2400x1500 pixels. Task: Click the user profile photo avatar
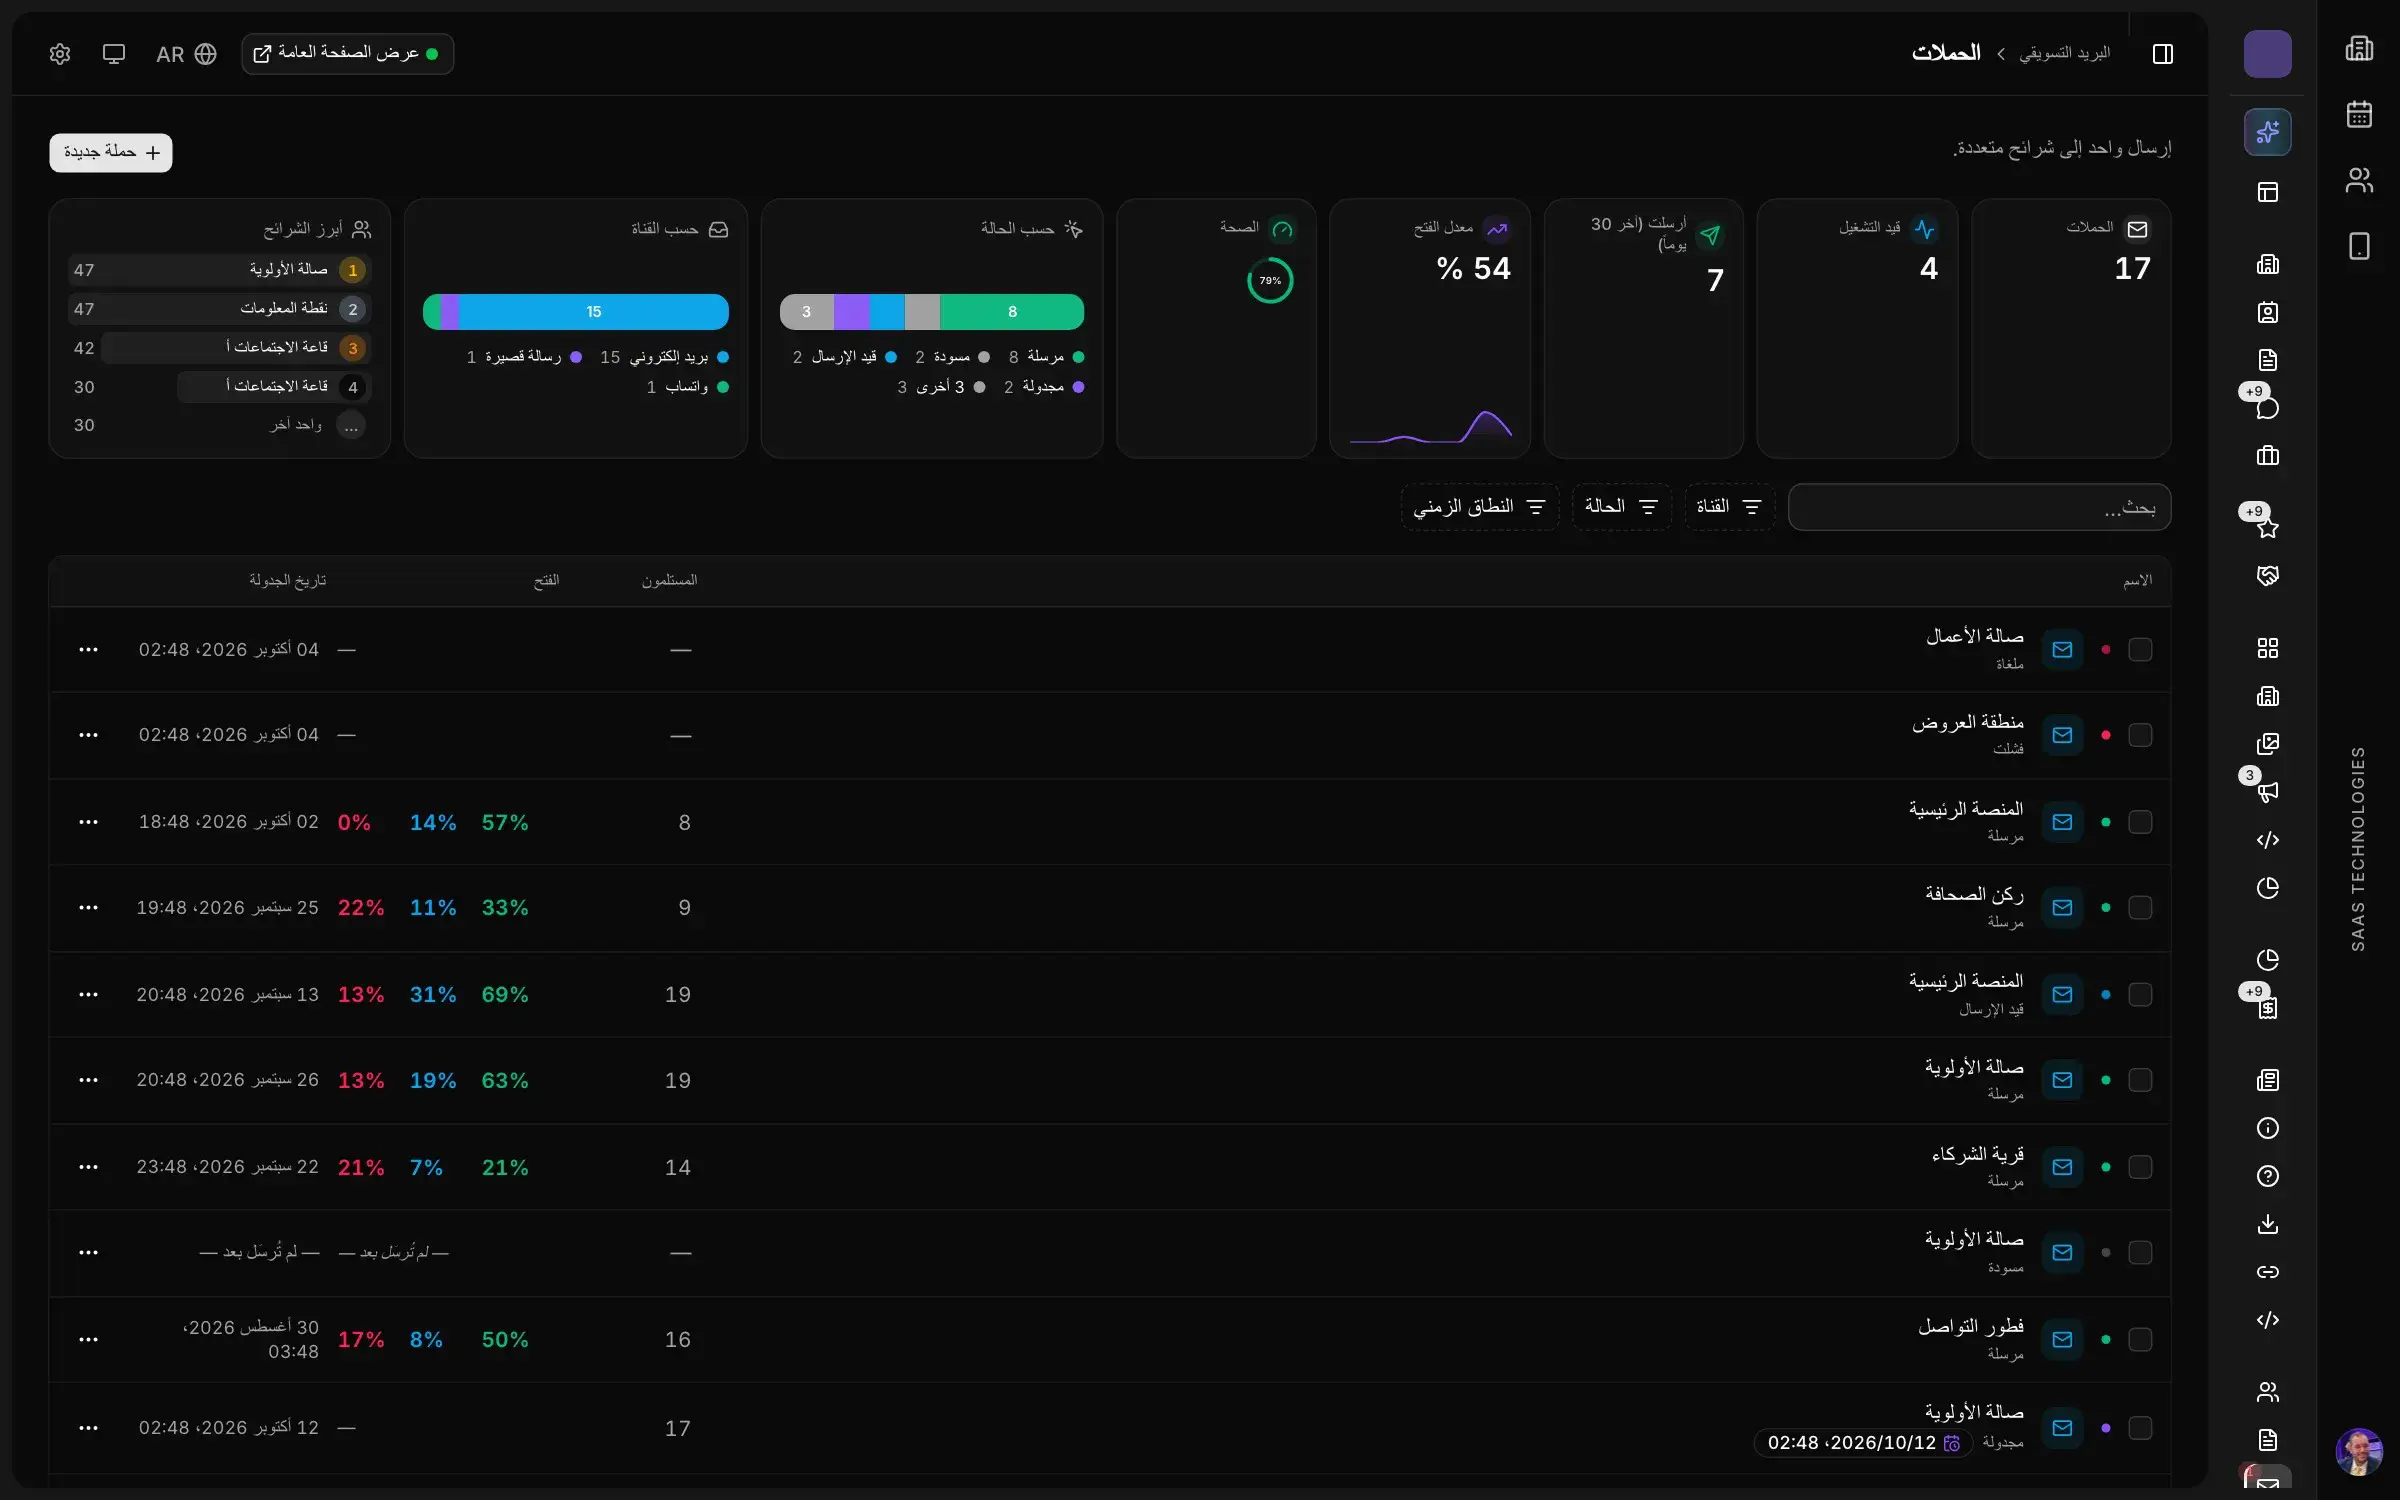coord(2359,1451)
